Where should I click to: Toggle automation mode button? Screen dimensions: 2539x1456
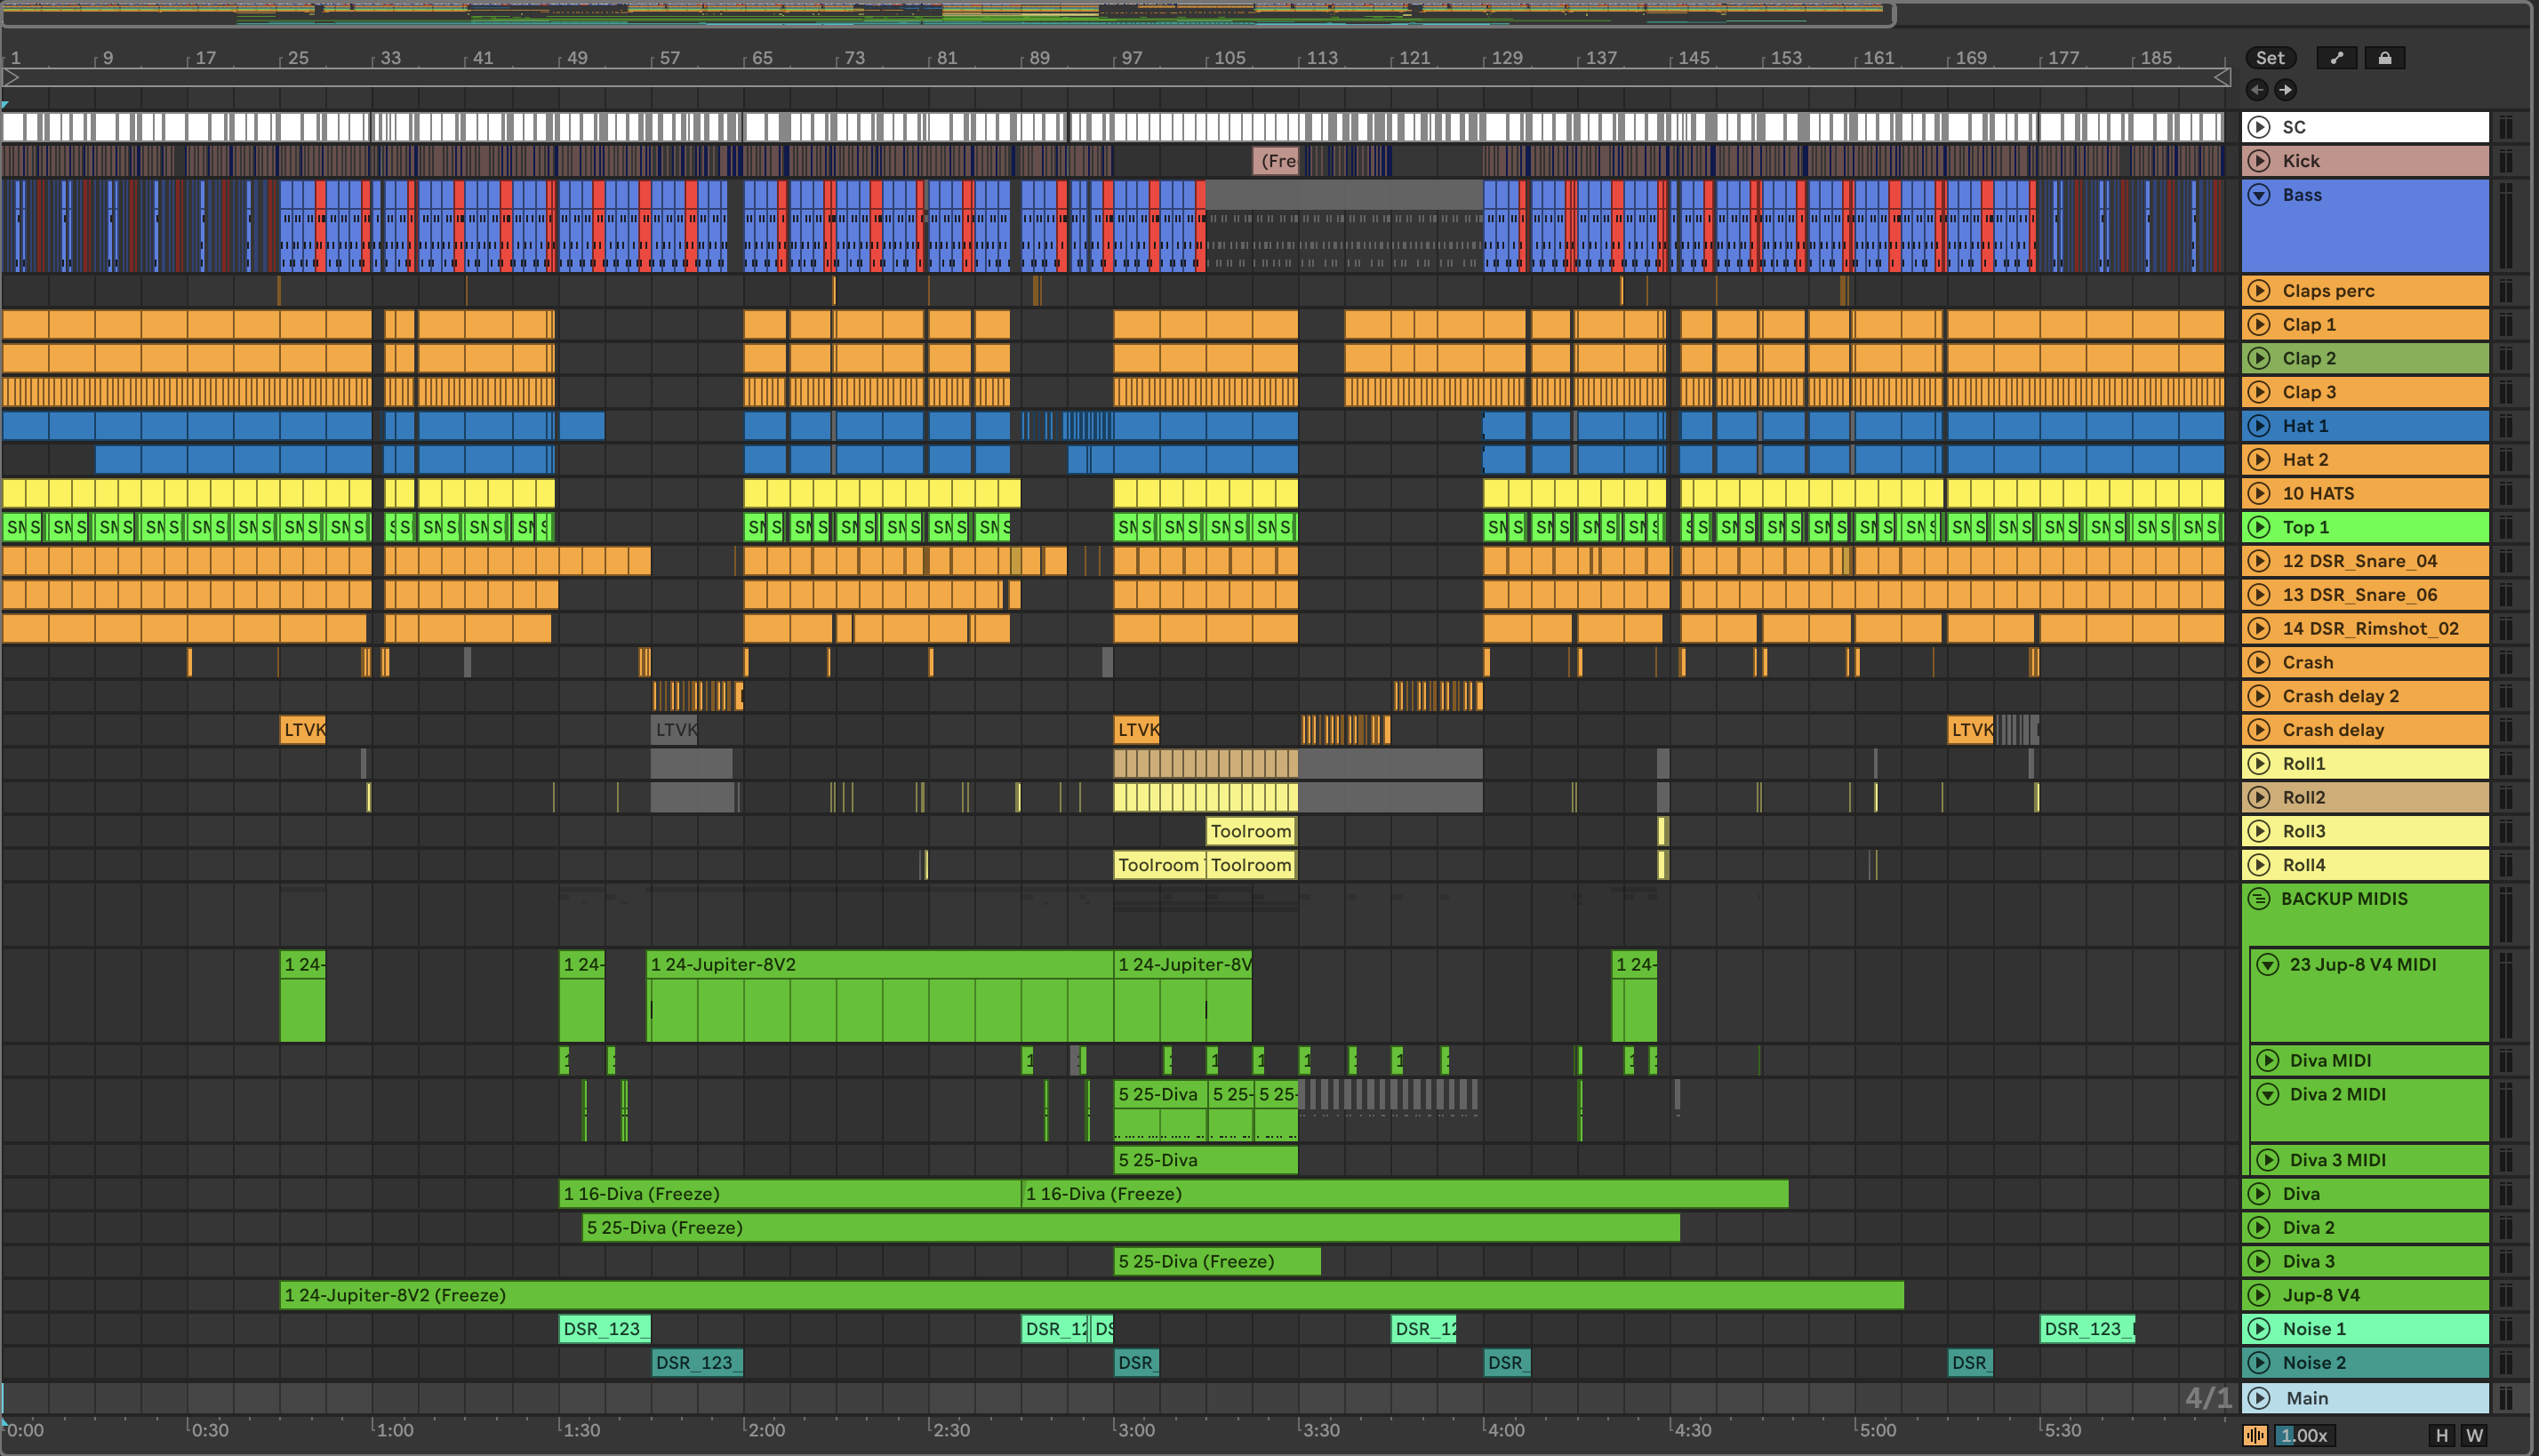point(2336,58)
